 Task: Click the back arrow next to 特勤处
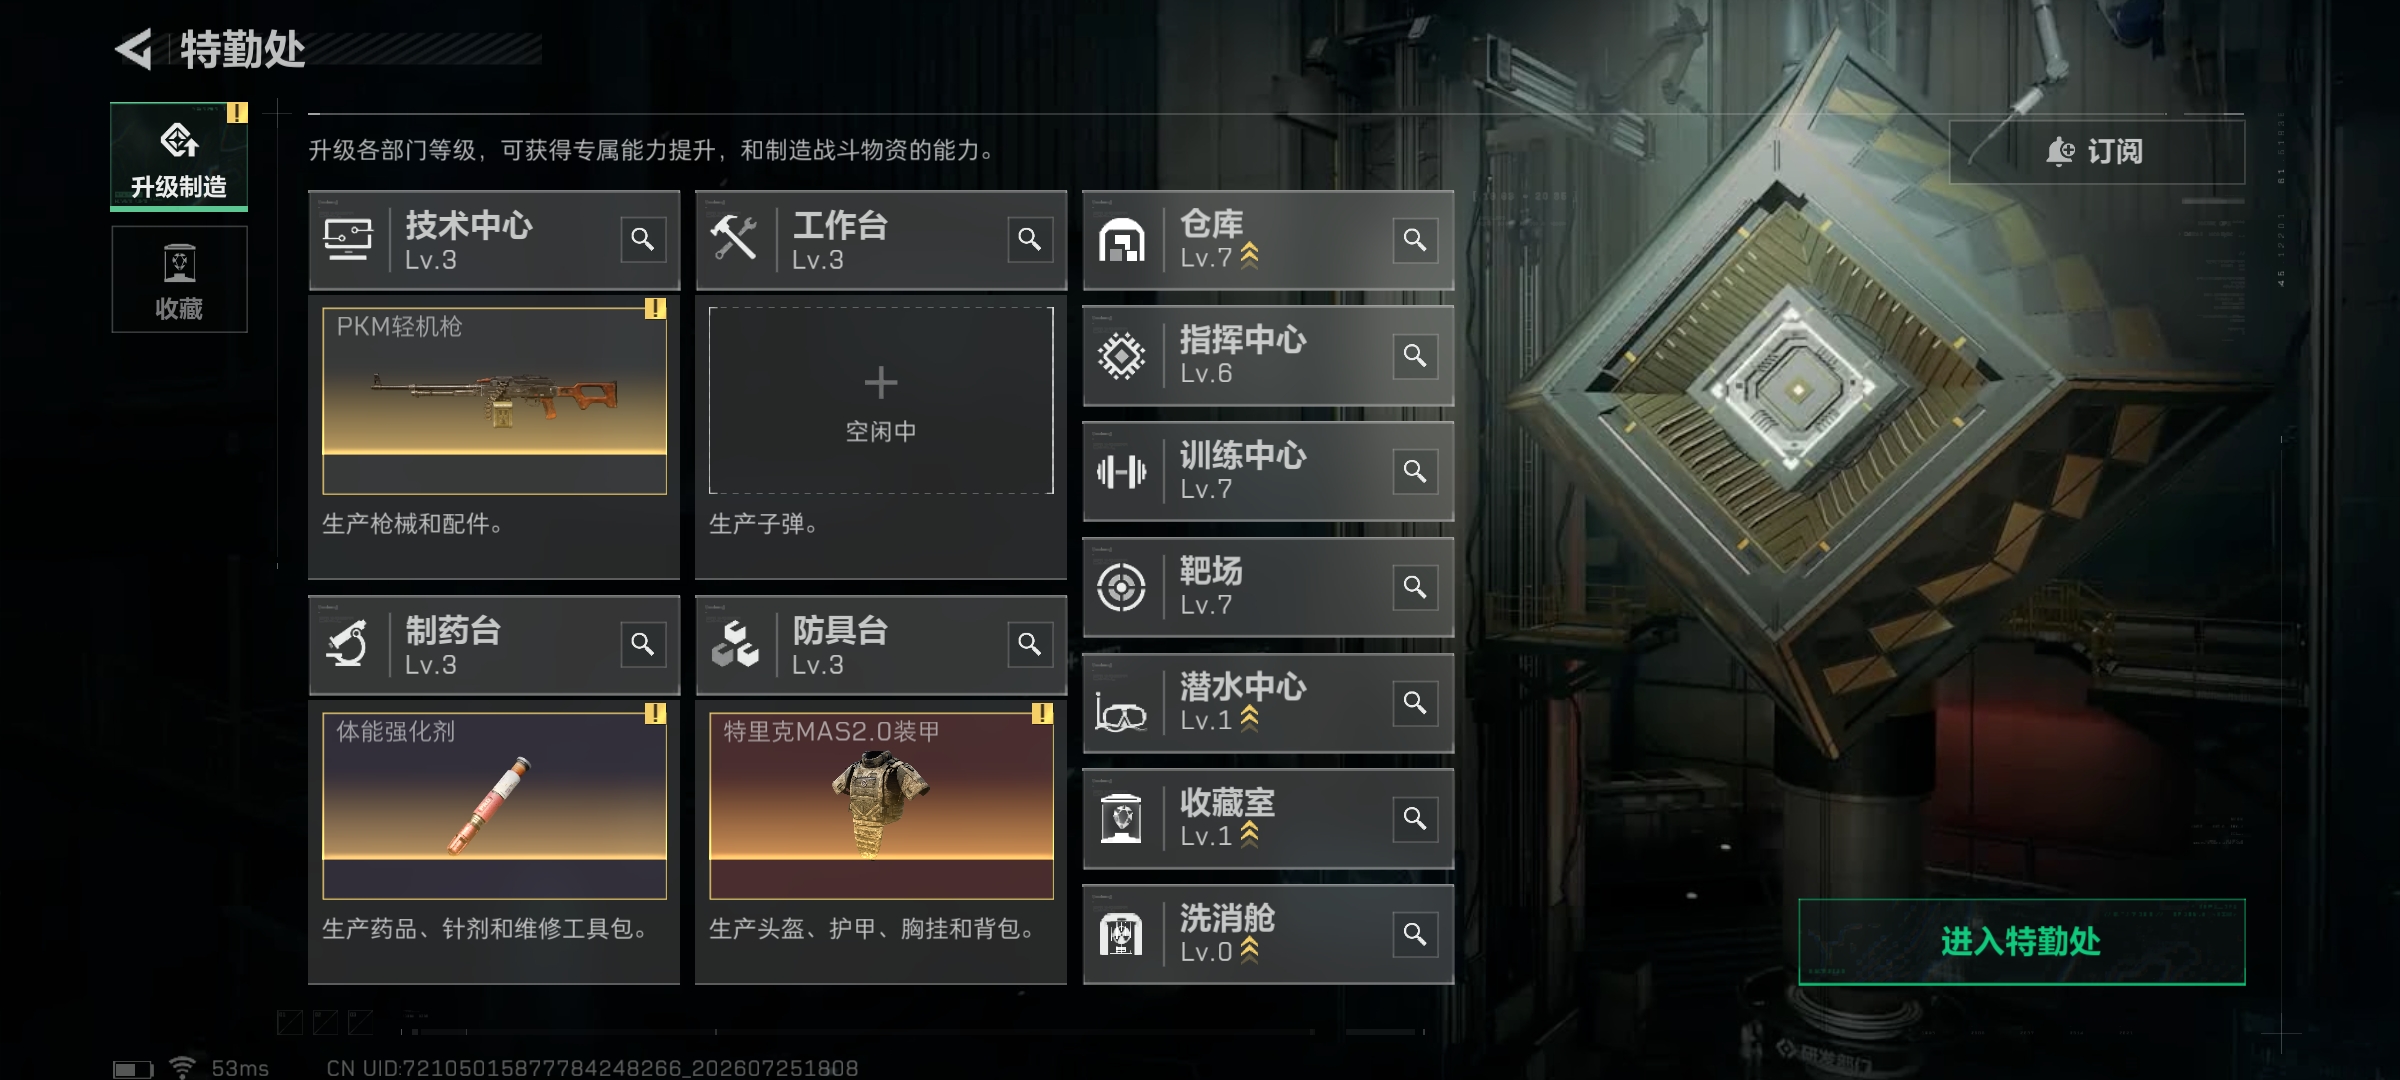click(135, 49)
